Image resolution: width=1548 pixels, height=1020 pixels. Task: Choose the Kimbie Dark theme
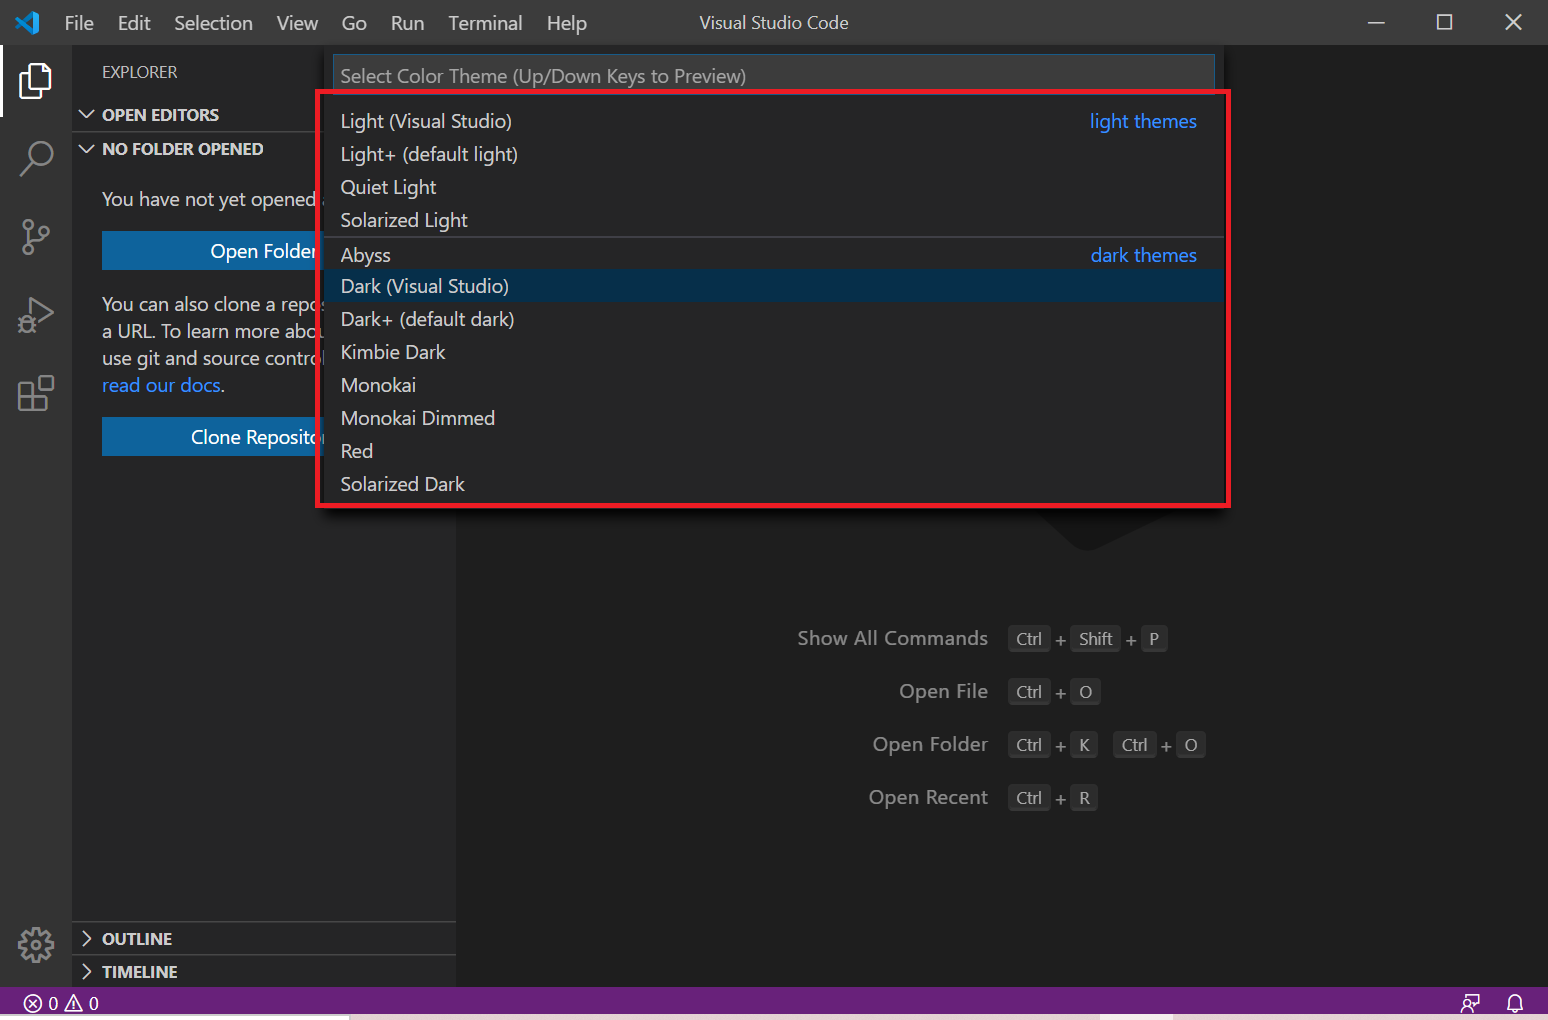[773, 352]
